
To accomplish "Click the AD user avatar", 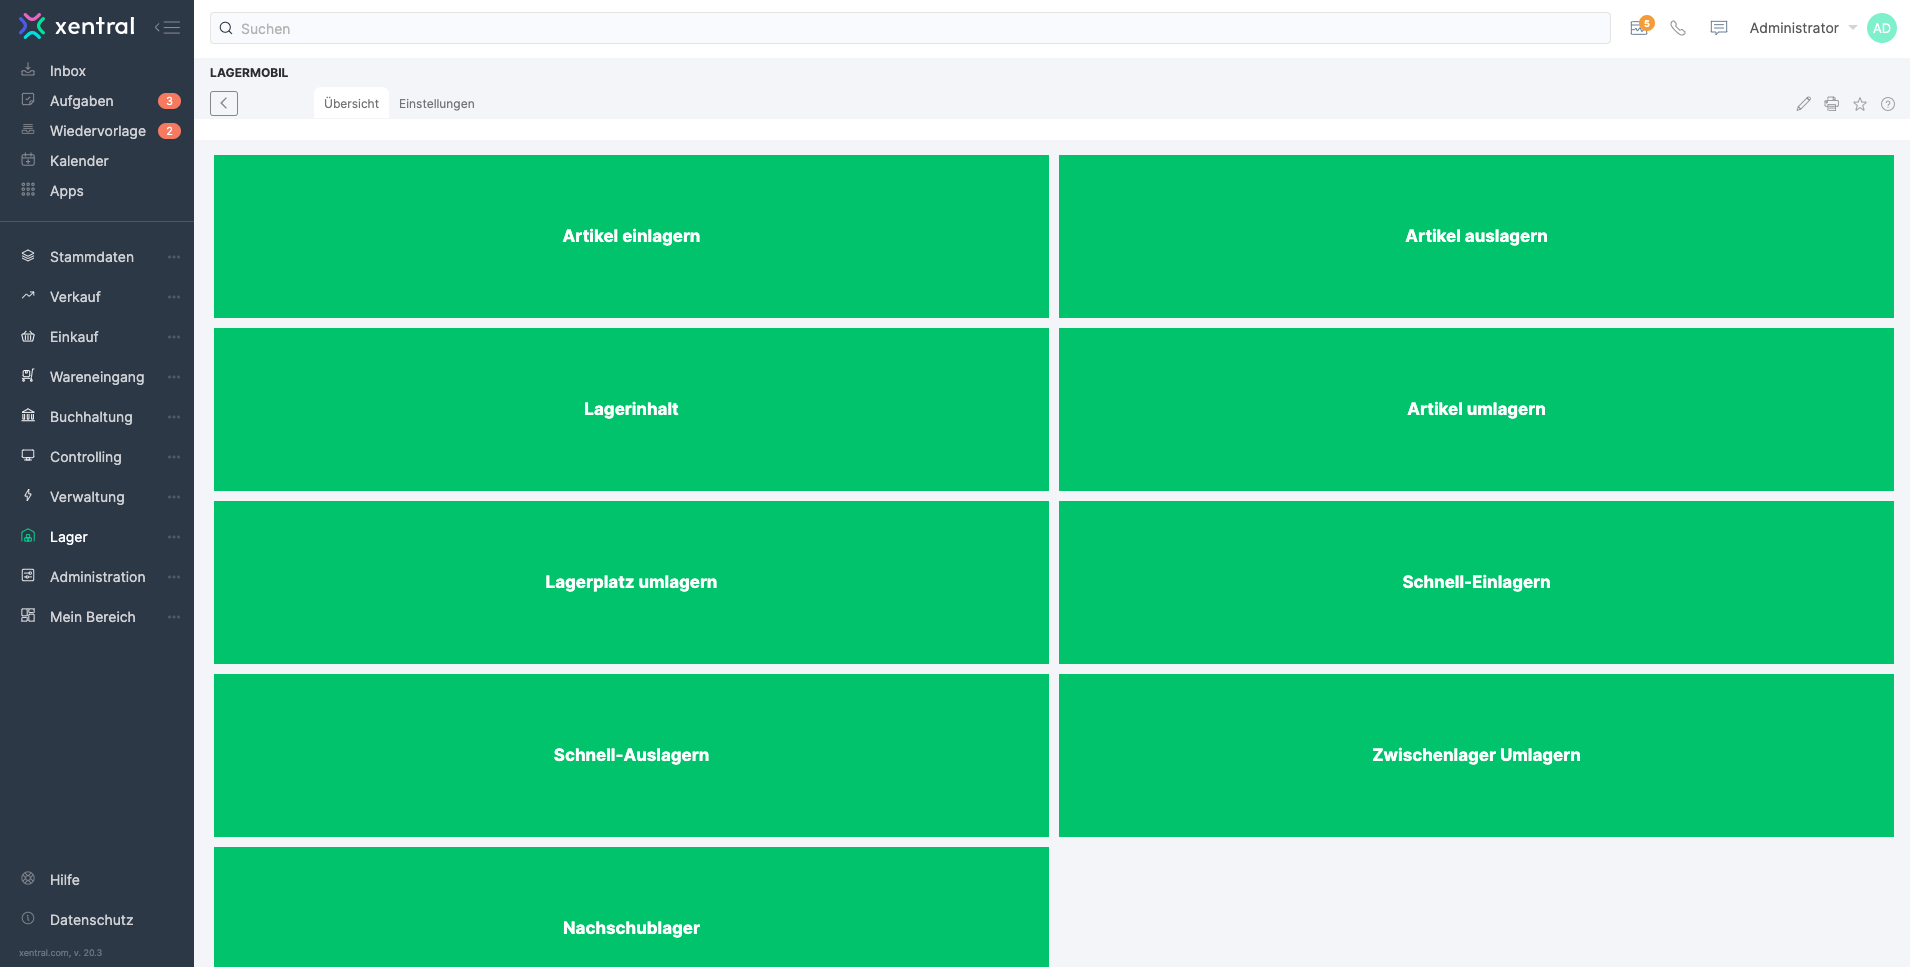I will 1881,28.
